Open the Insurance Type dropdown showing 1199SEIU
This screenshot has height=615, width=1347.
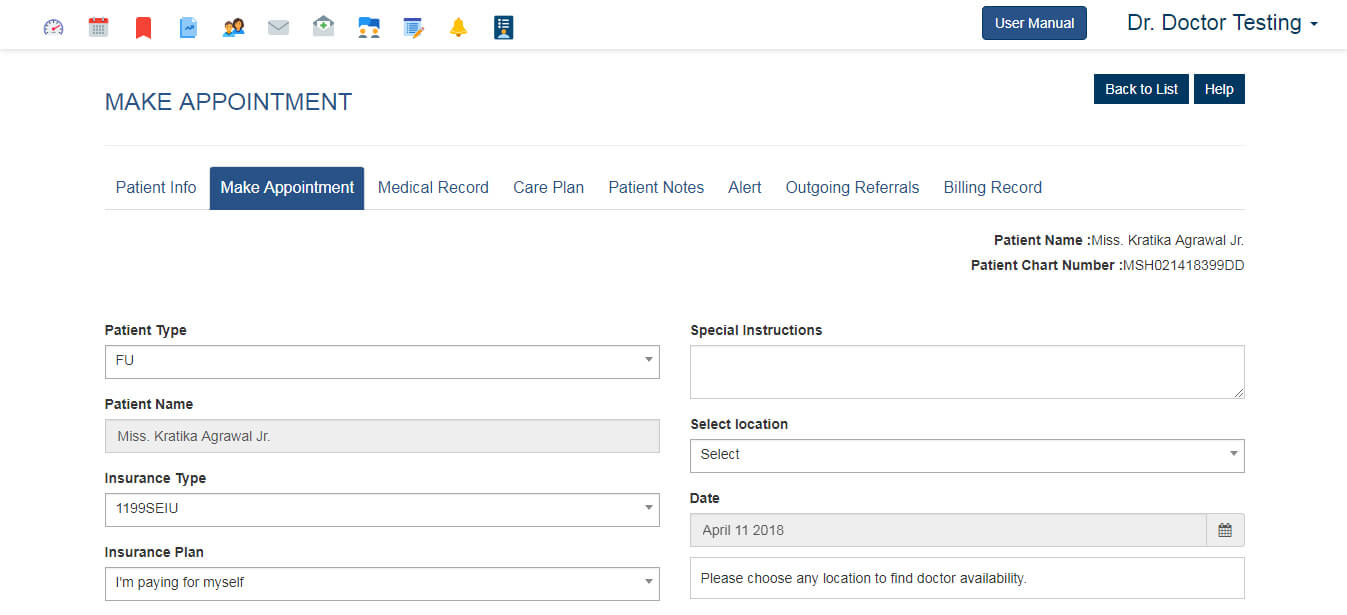click(382, 510)
